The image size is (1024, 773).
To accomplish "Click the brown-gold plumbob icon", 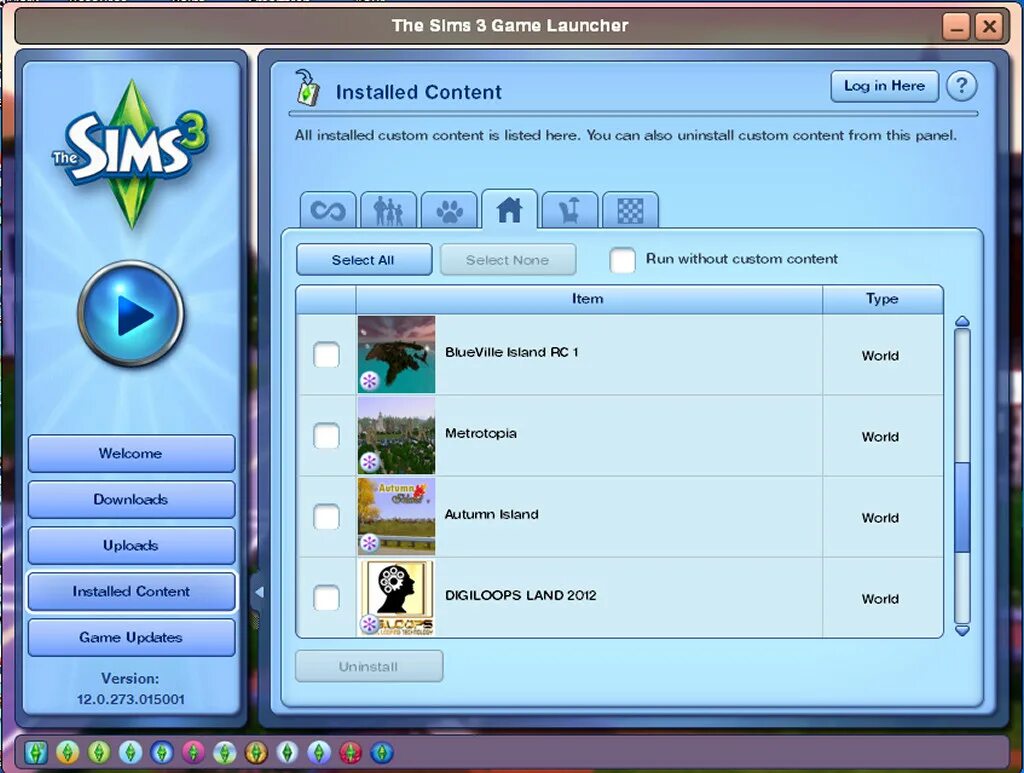I will point(256,753).
